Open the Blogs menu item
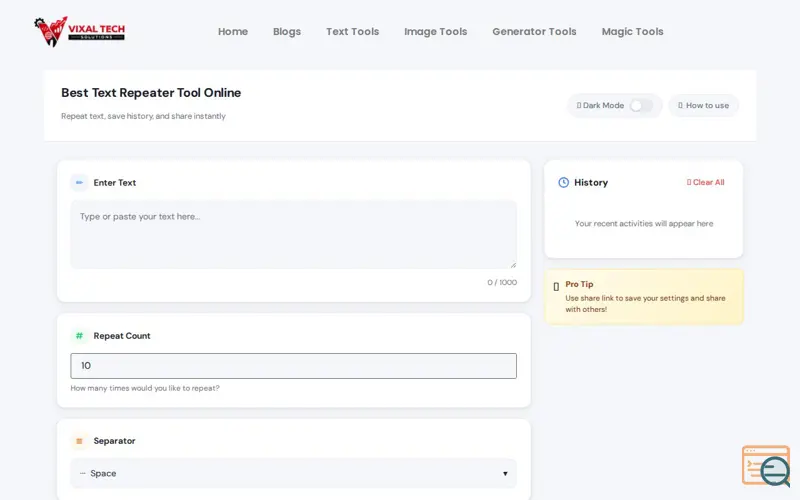800x500 pixels. pos(287,32)
